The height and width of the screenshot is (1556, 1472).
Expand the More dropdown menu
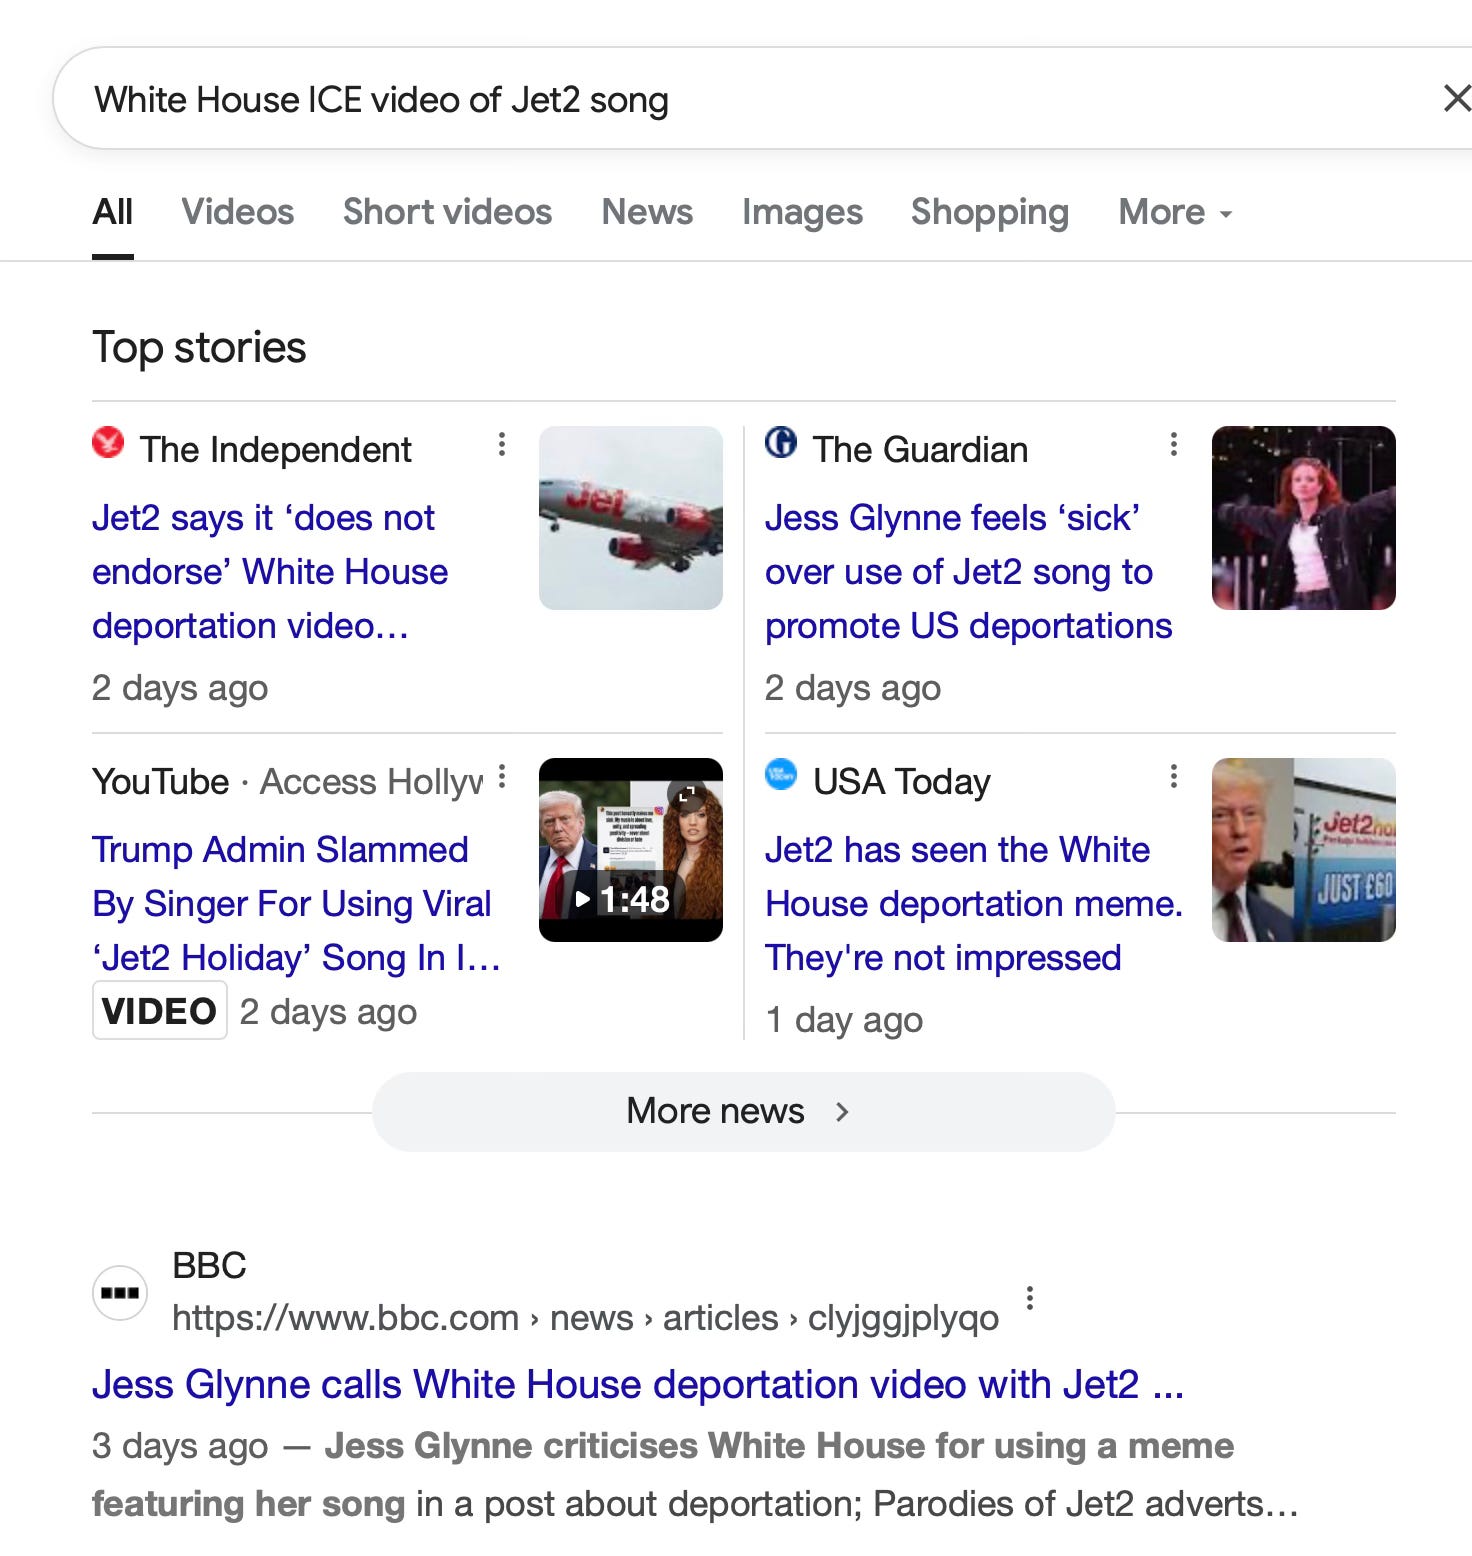click(1176, 212)
